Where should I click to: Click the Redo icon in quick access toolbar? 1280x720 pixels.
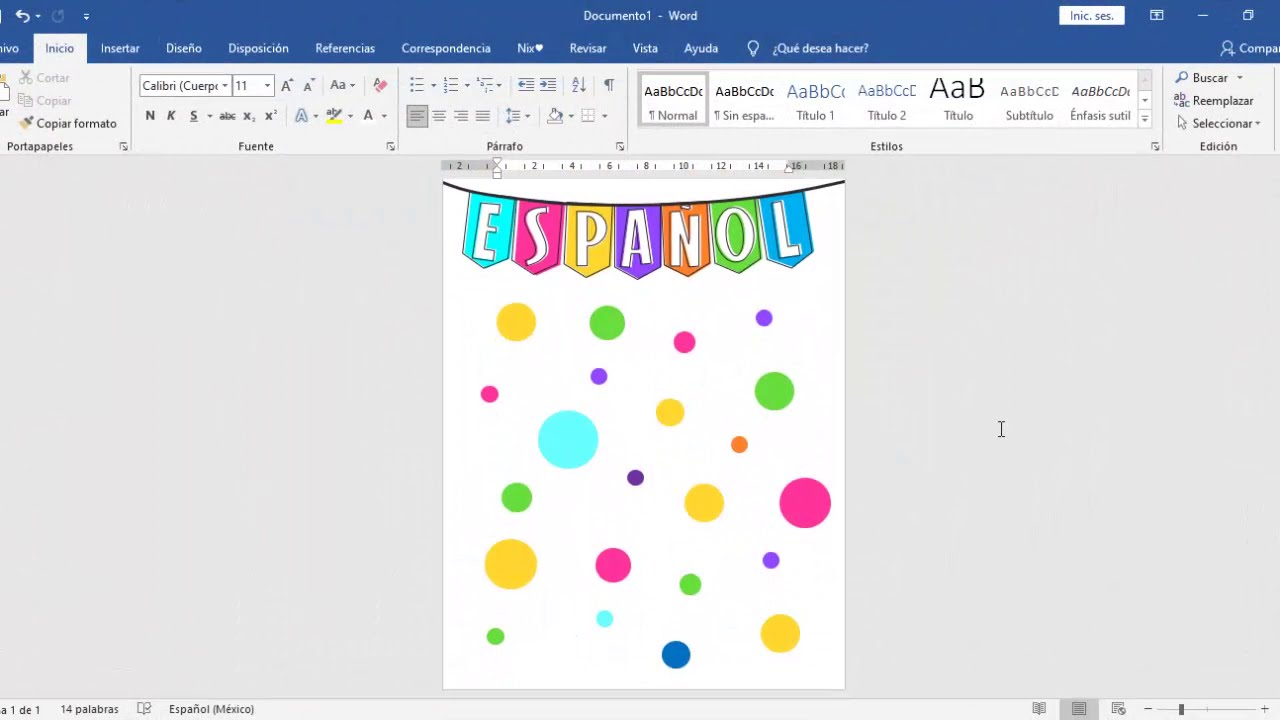tap(58, 16)
